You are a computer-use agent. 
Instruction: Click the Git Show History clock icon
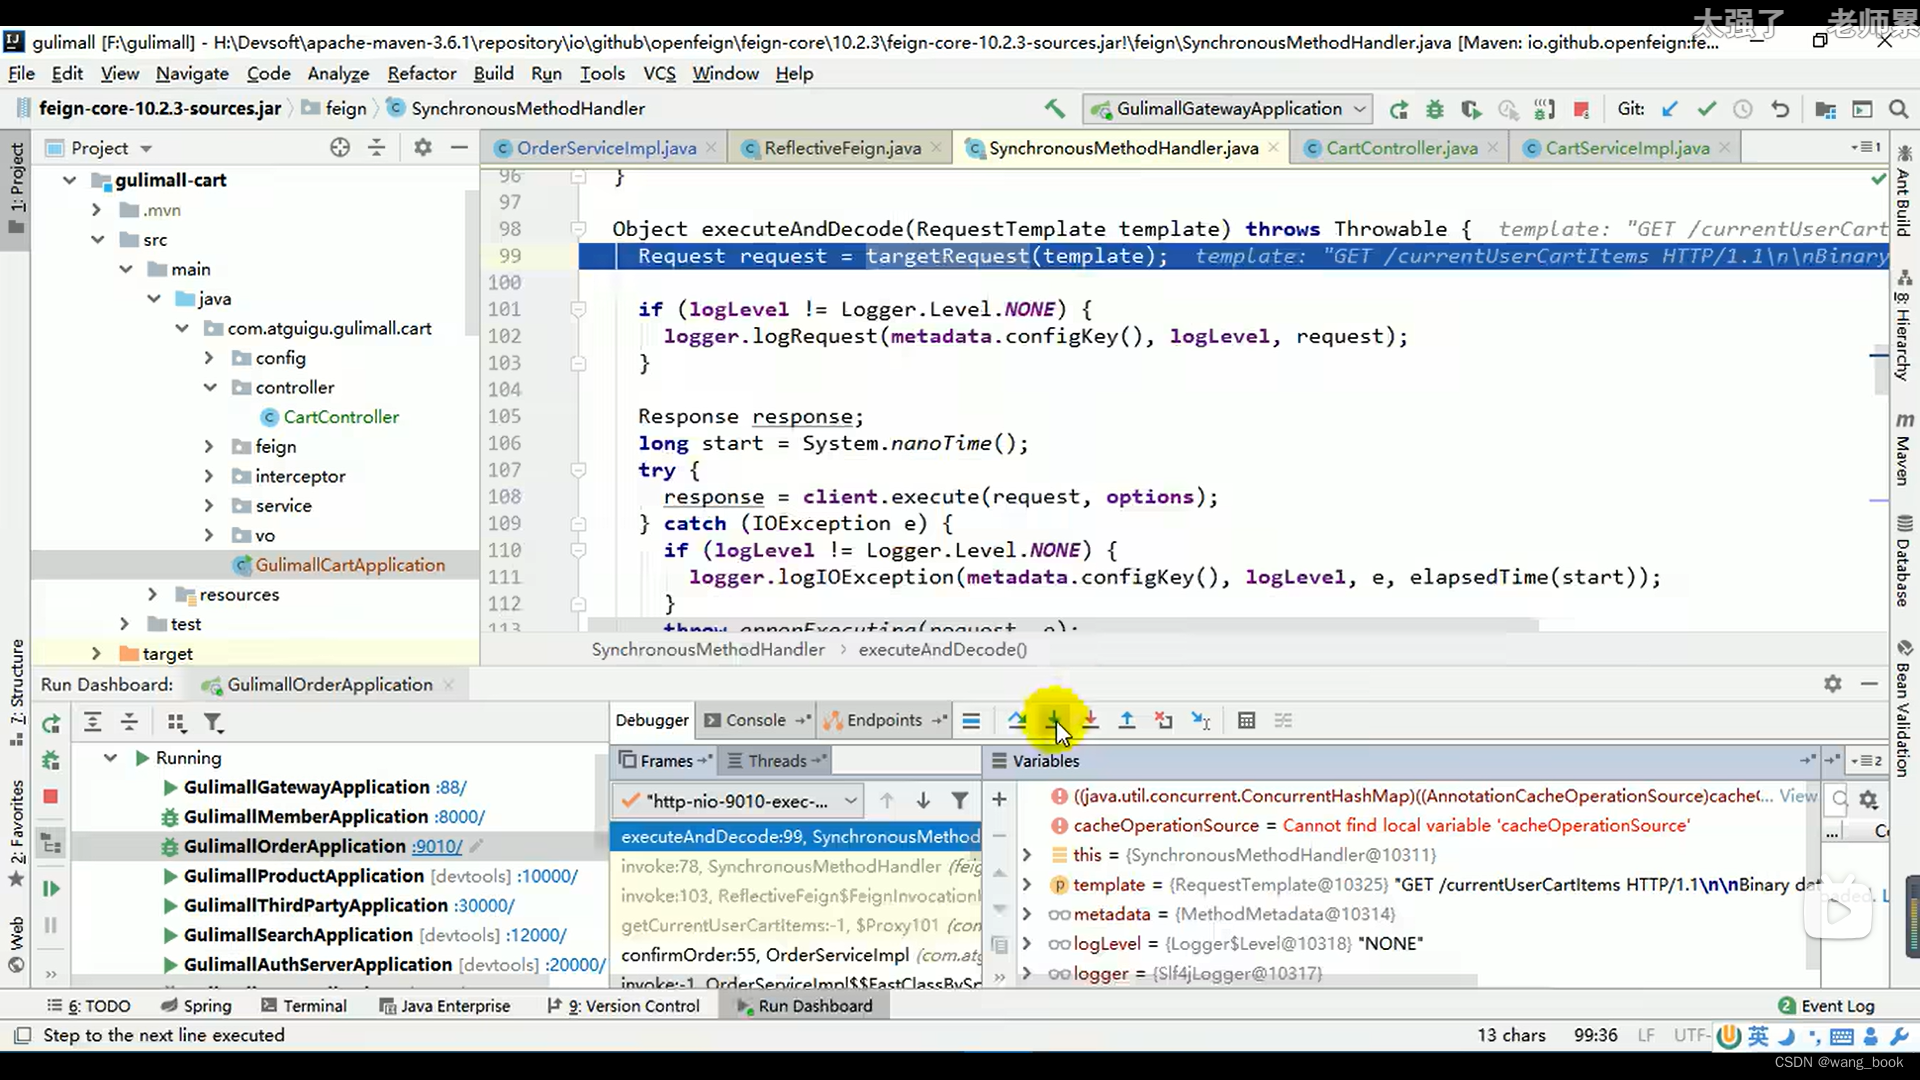(1743, 109)
